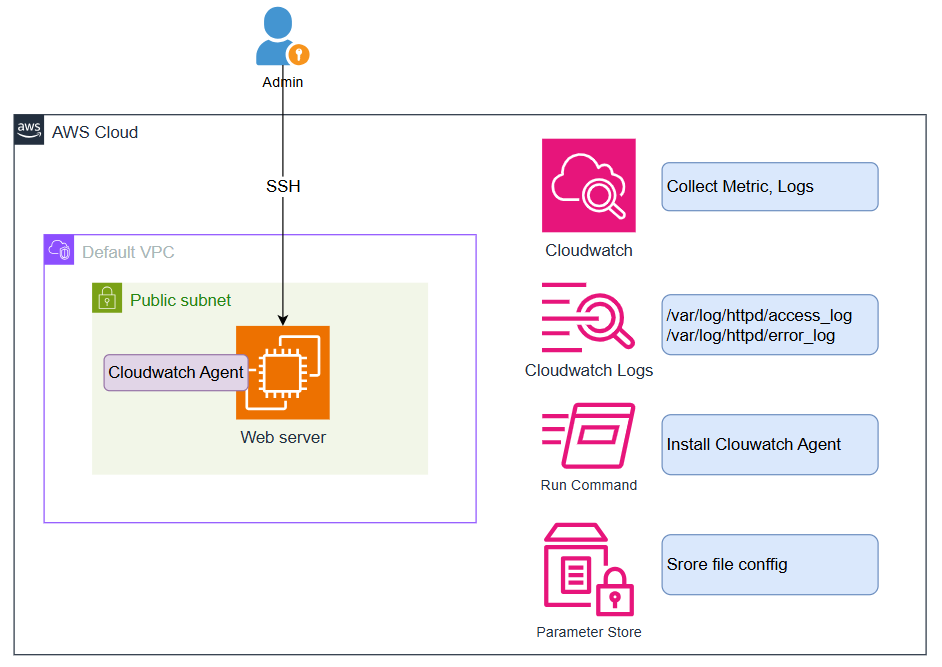Select the pink Cloudwatch service icon

588,185
